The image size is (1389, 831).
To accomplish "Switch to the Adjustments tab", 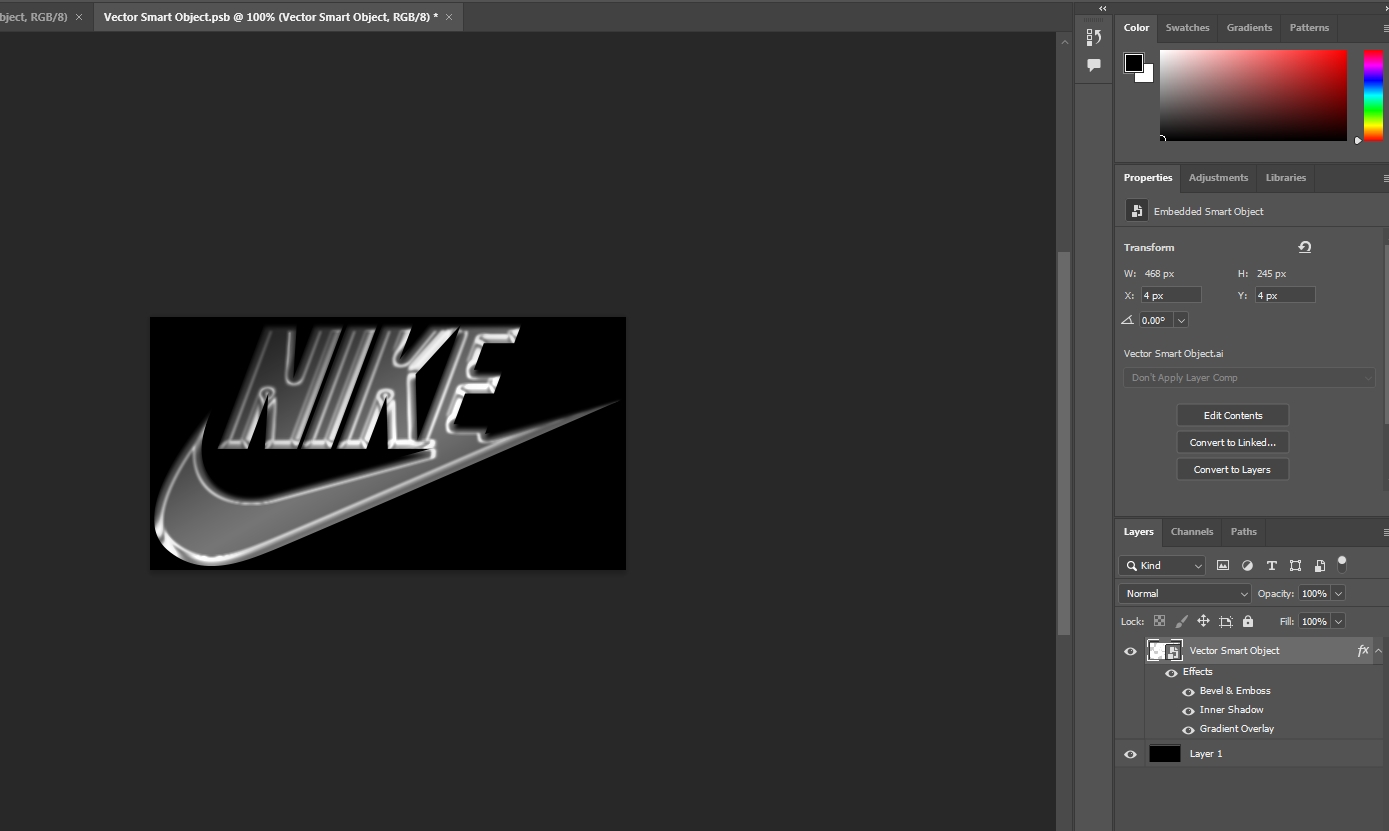I will tap(1218, 178).
